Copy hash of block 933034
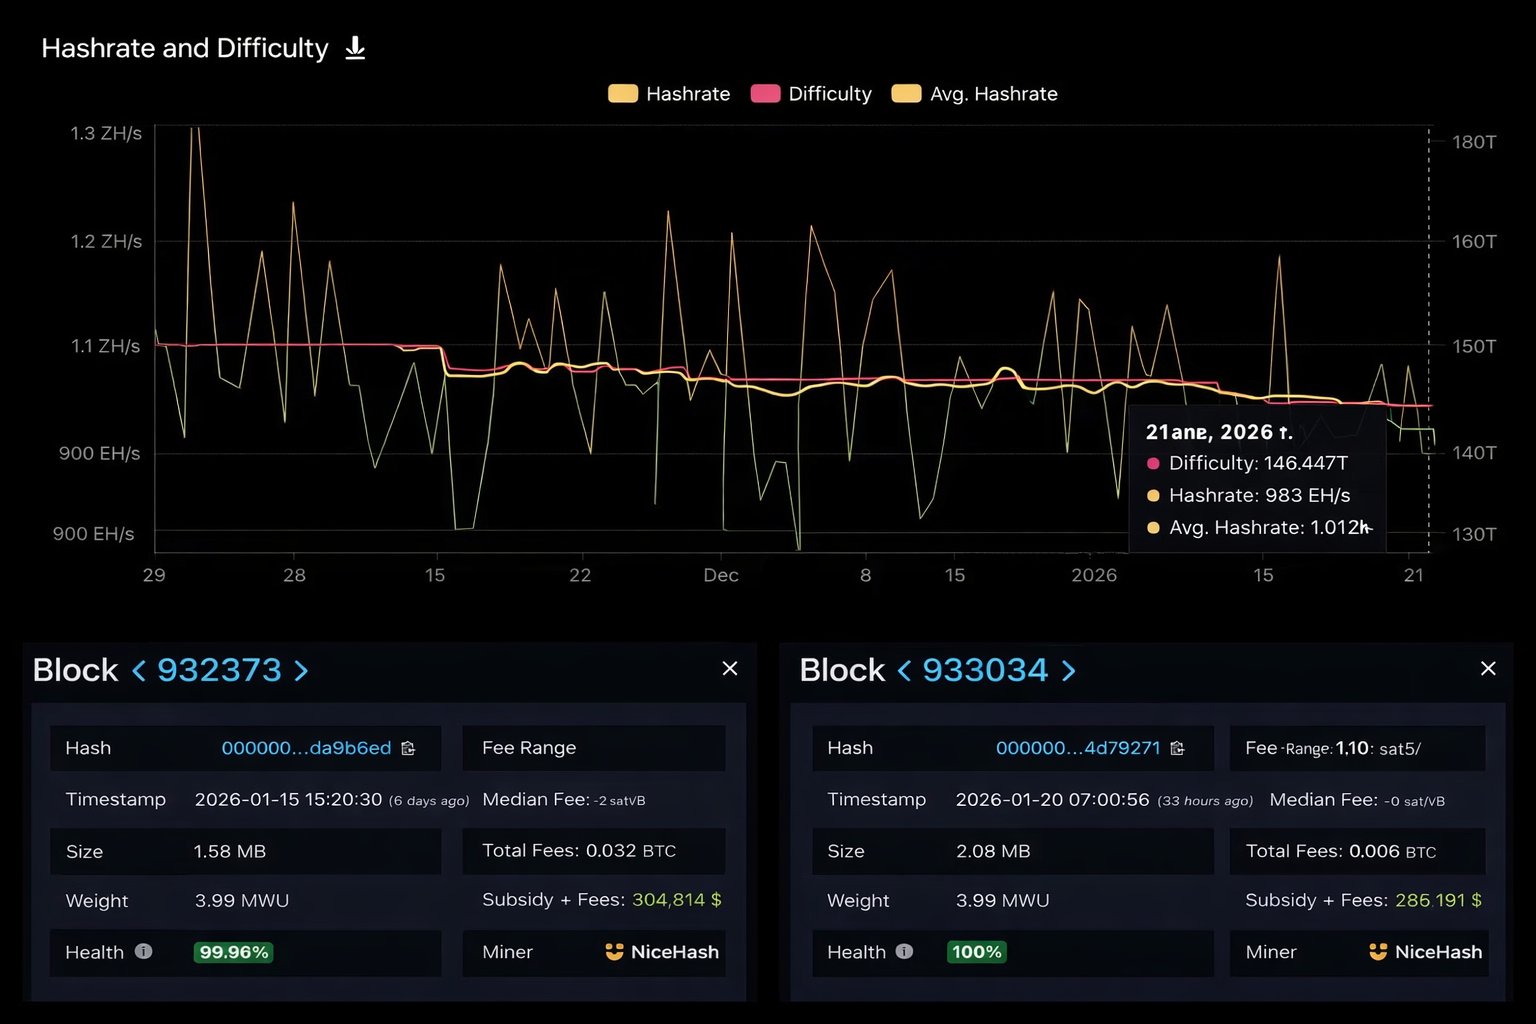This screenshot has height=1024, width=1536. click(1177, 748)
